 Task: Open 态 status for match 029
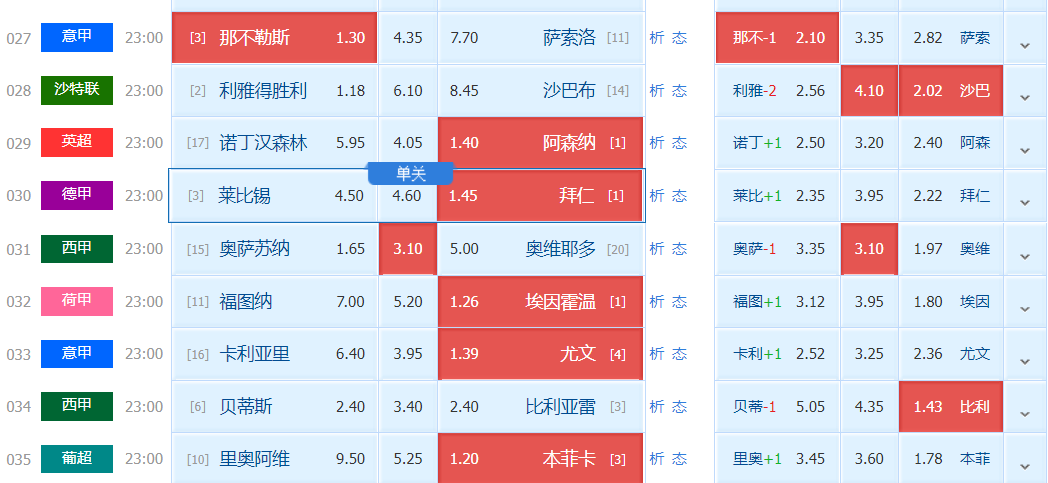[680, 143]
